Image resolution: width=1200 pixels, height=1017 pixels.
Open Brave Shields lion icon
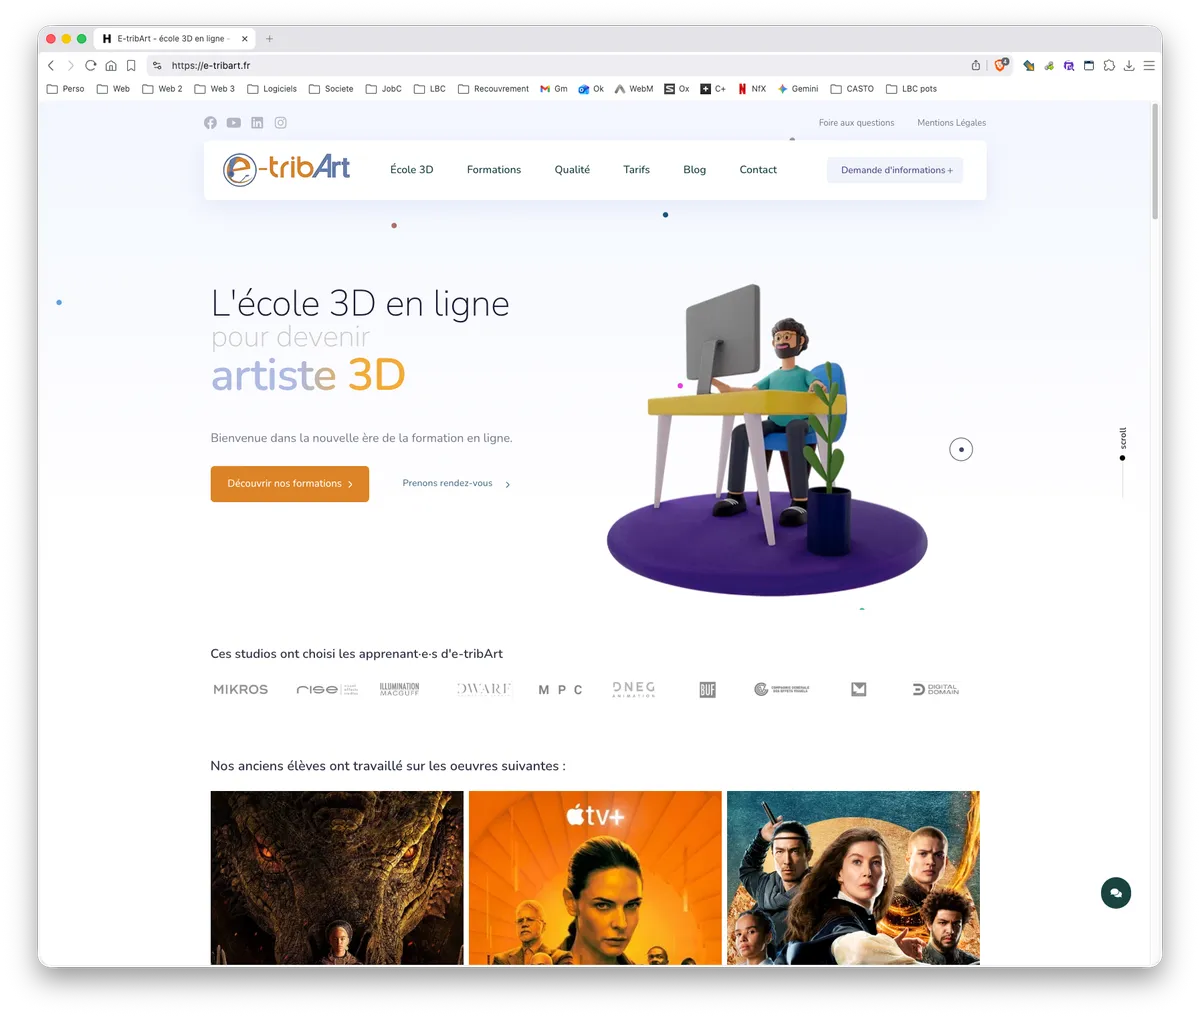click(1000, 65)
